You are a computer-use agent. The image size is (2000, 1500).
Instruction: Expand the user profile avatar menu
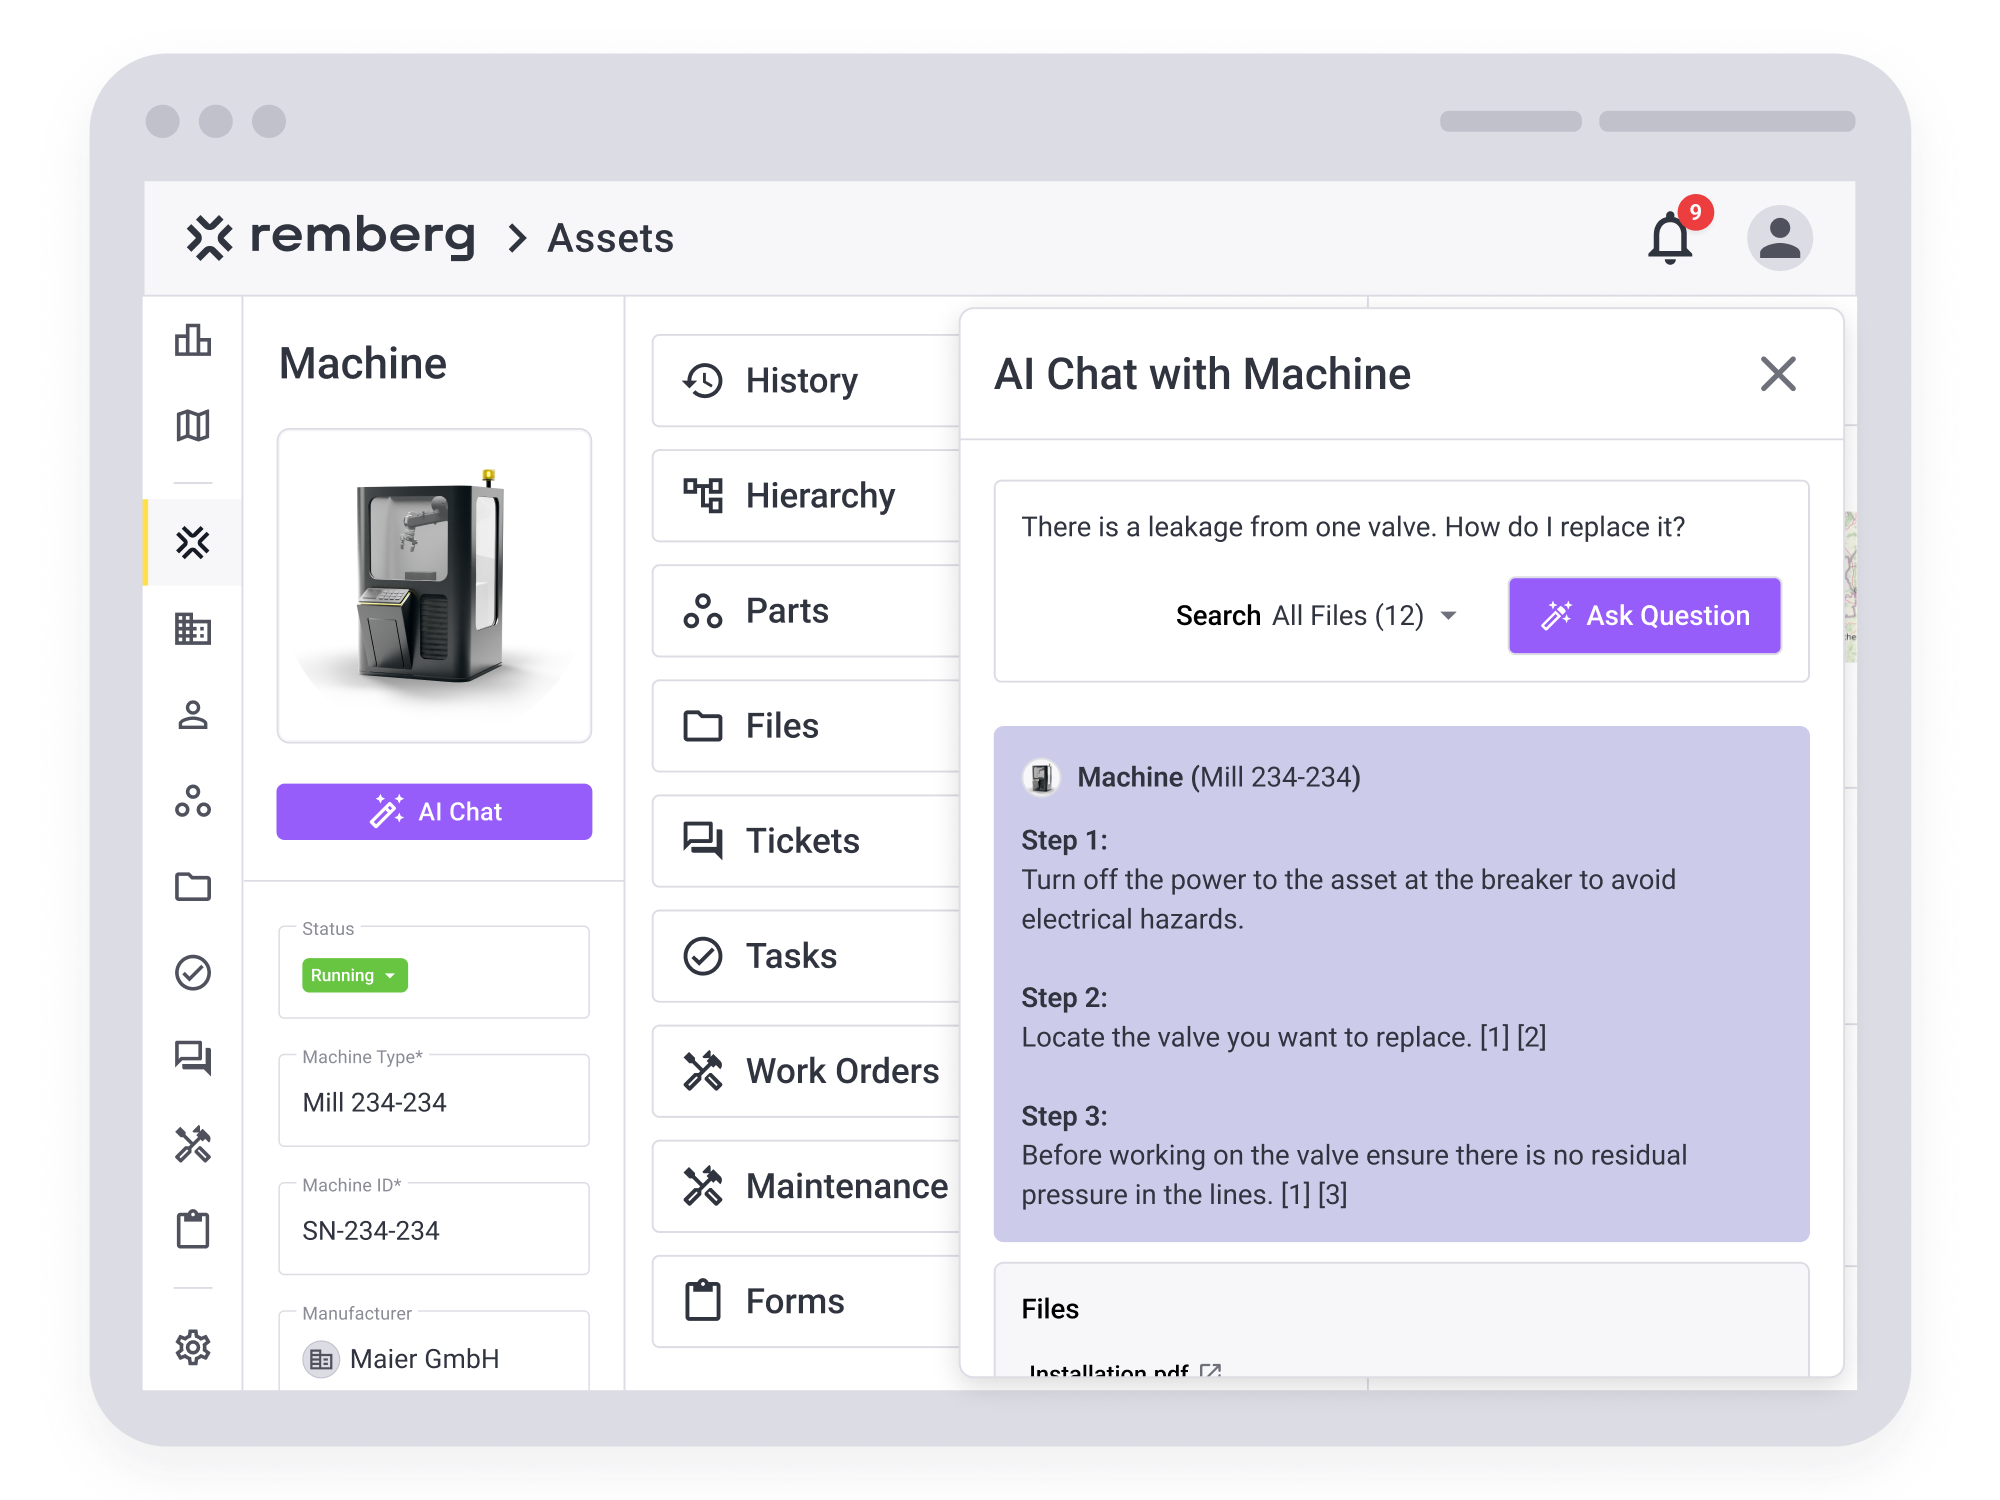[1779, 237]
